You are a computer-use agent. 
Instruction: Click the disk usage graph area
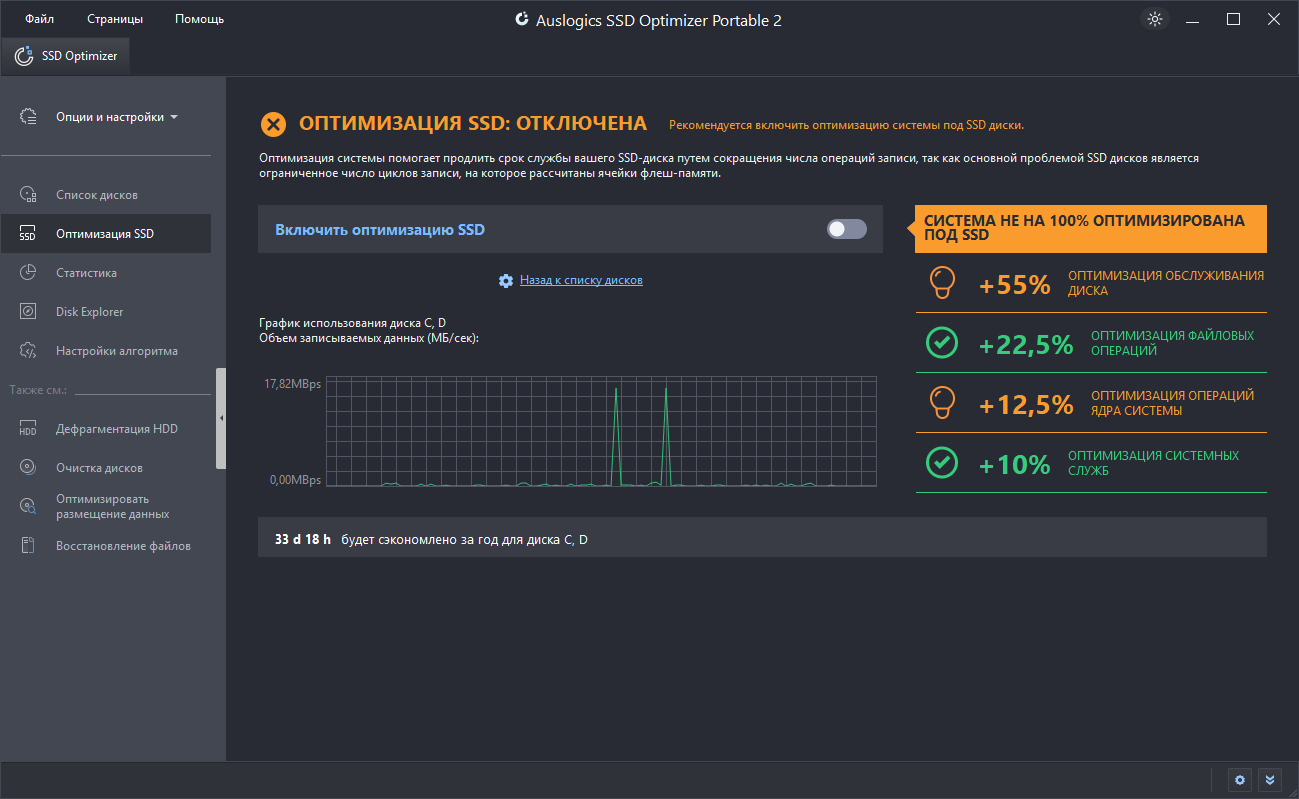[601, 432]
